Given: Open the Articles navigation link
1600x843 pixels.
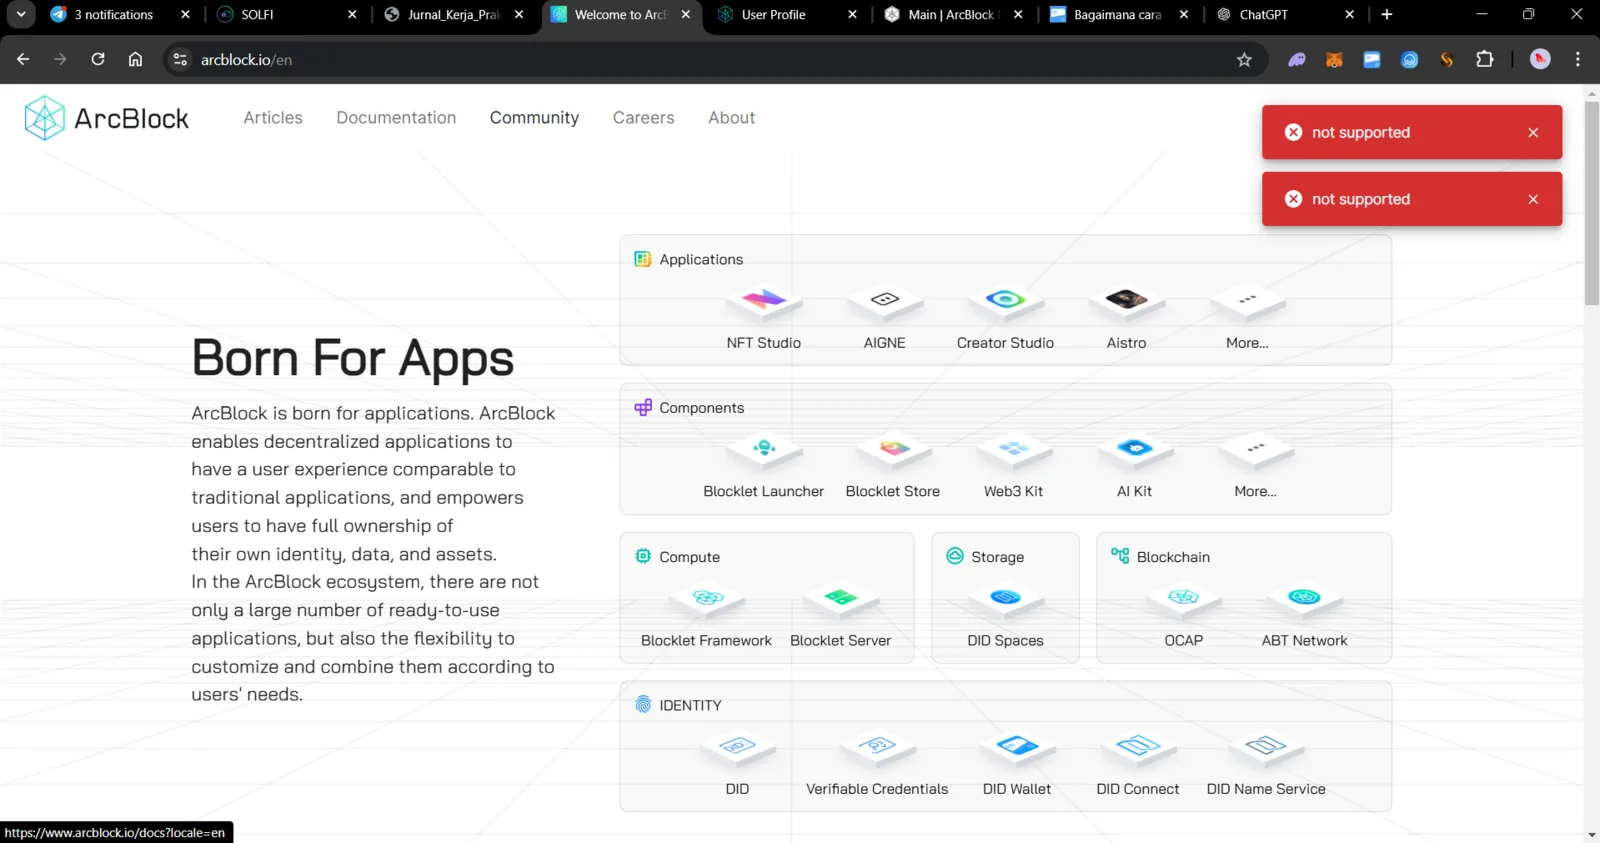Looking at the screenshot, I should coord(273,118).
